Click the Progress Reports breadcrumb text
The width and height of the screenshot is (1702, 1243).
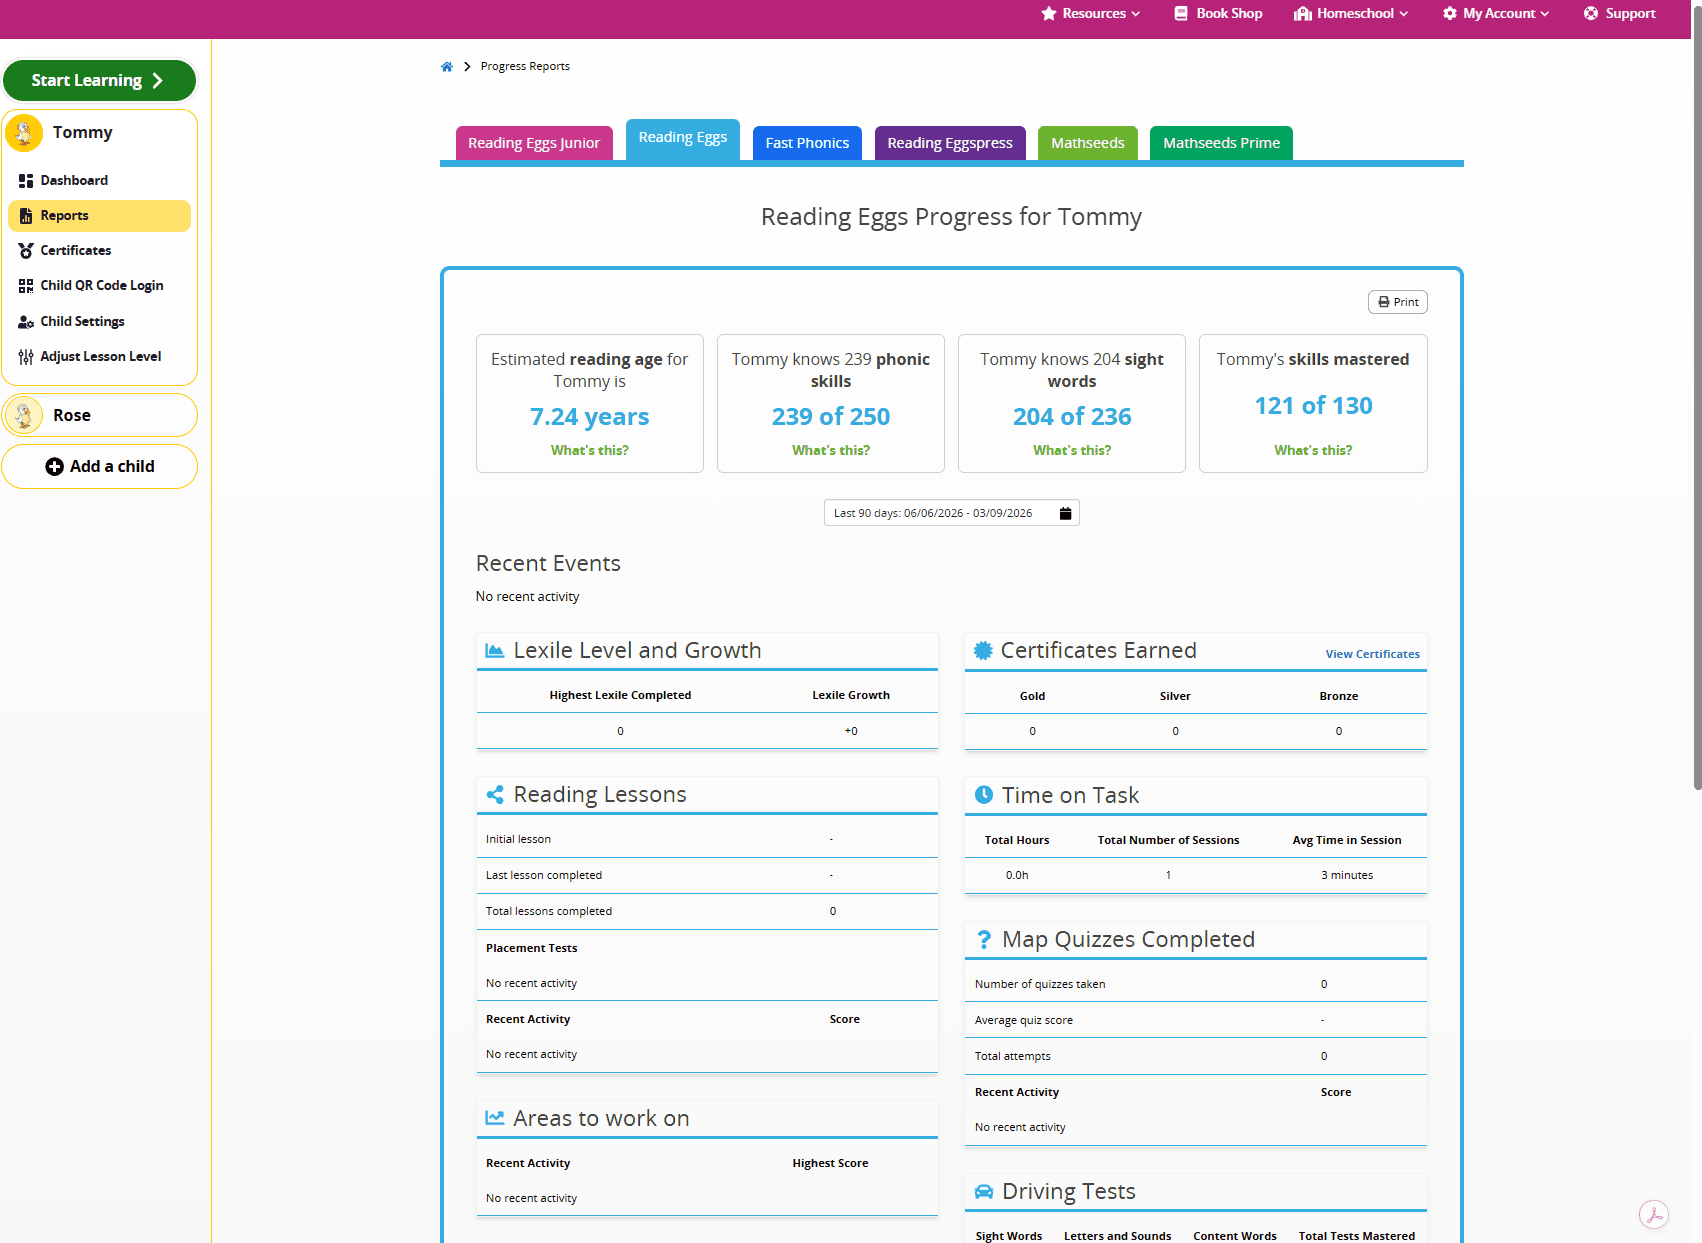coord(525,67)
